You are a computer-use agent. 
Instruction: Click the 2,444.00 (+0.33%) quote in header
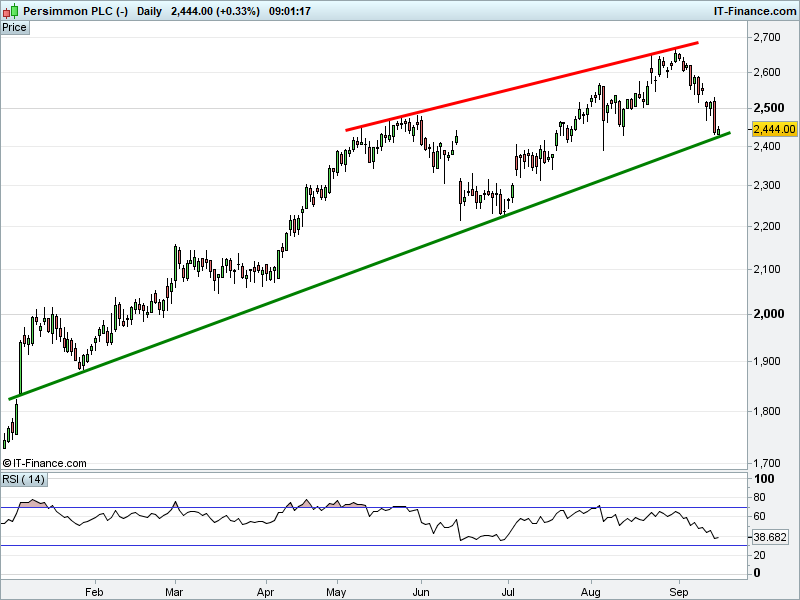[x=215, y=11]
